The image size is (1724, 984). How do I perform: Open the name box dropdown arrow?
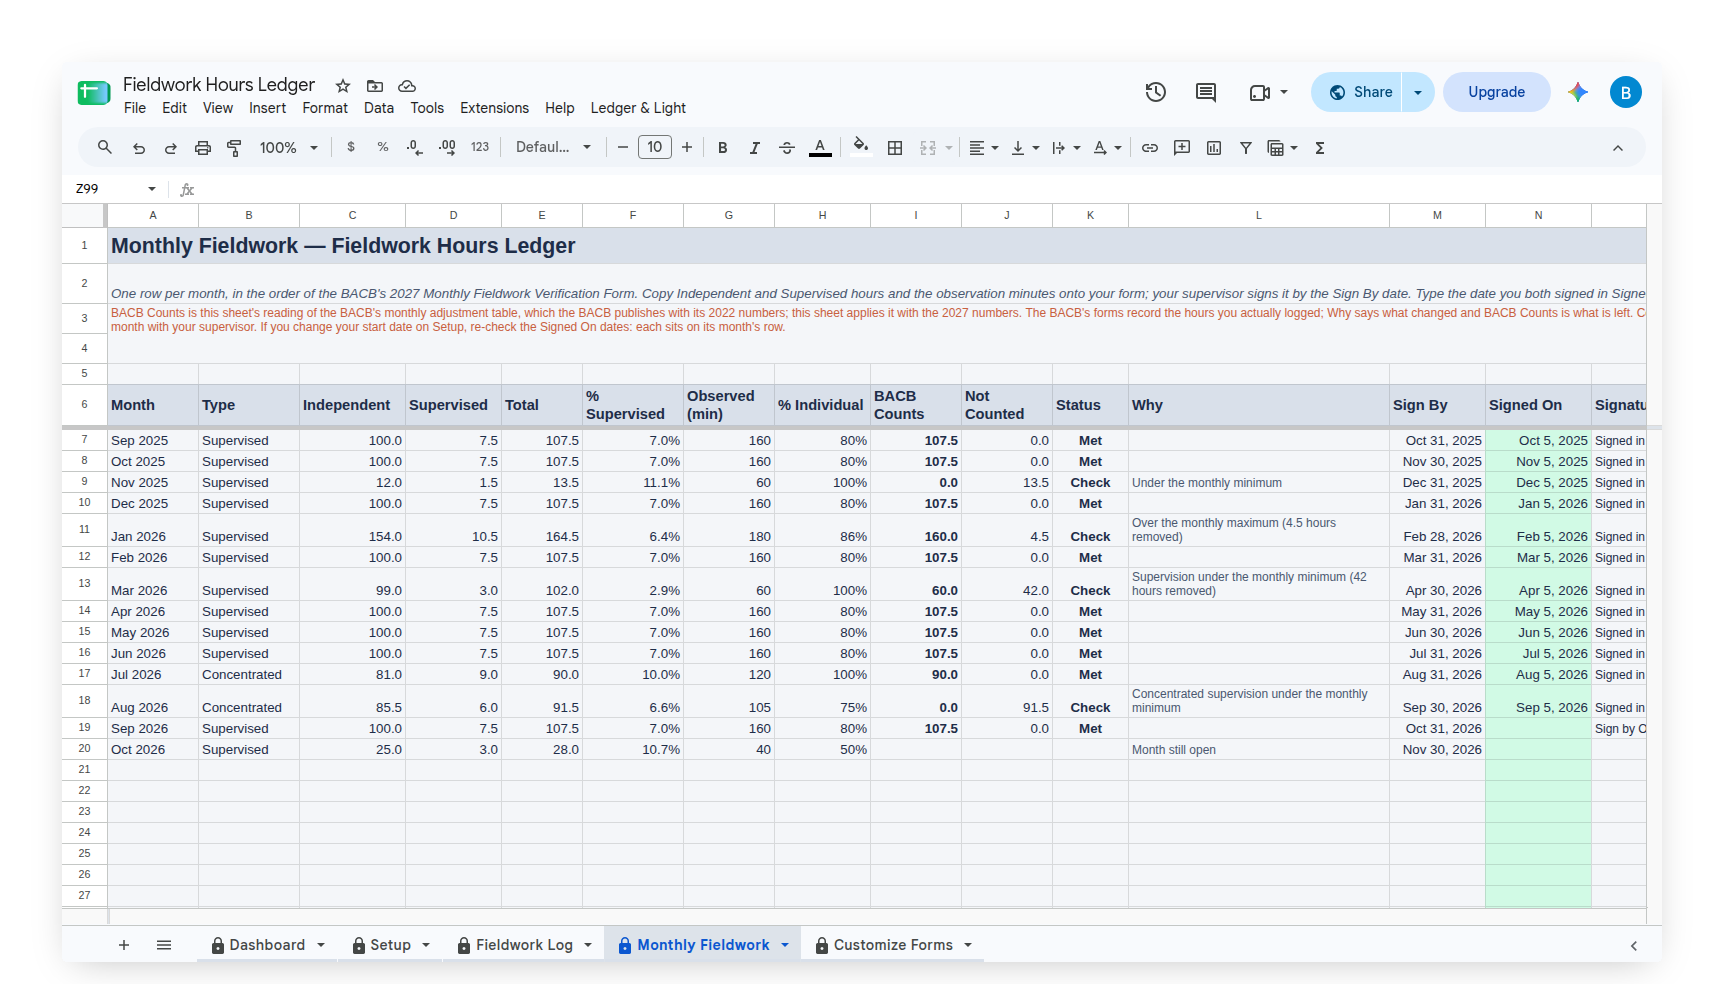tap(152, 189)
